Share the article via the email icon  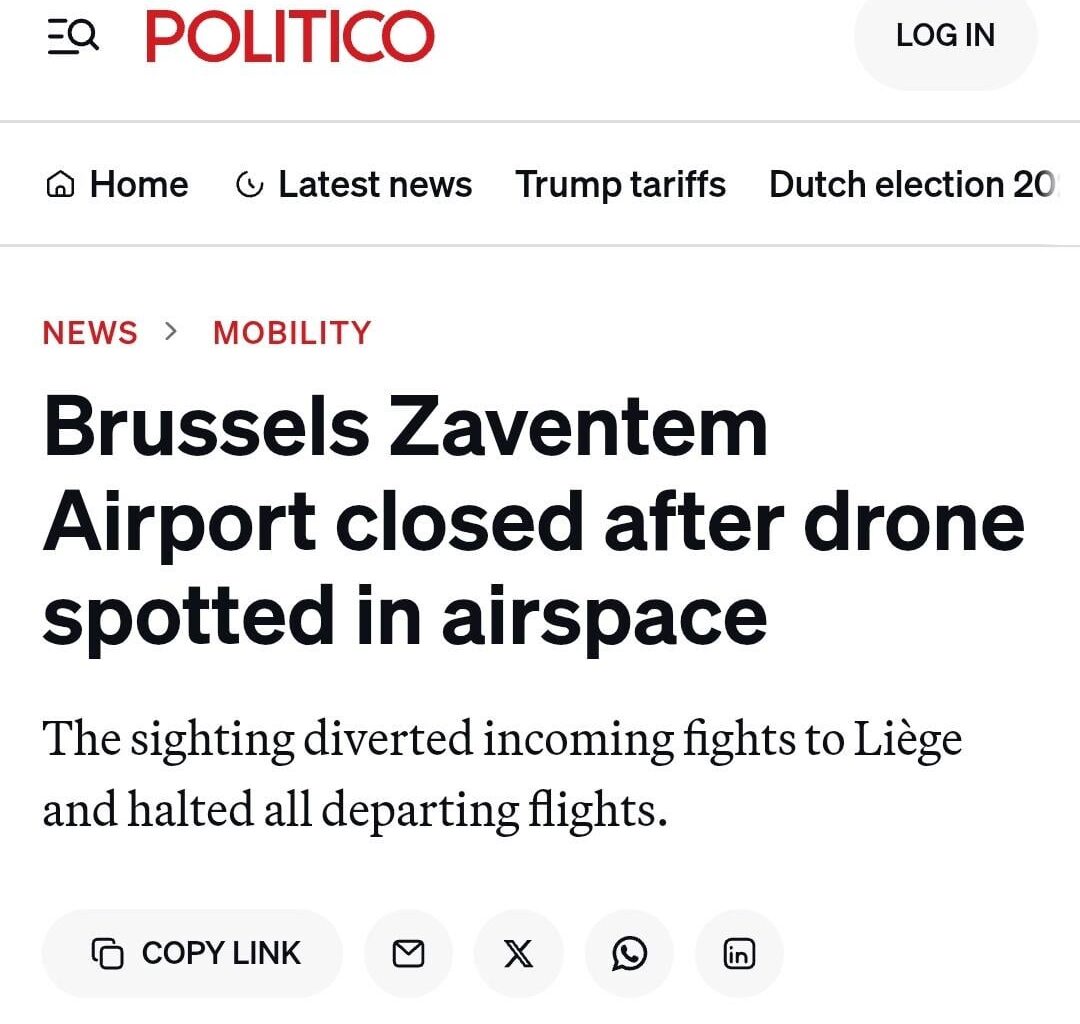coord(408,953)
